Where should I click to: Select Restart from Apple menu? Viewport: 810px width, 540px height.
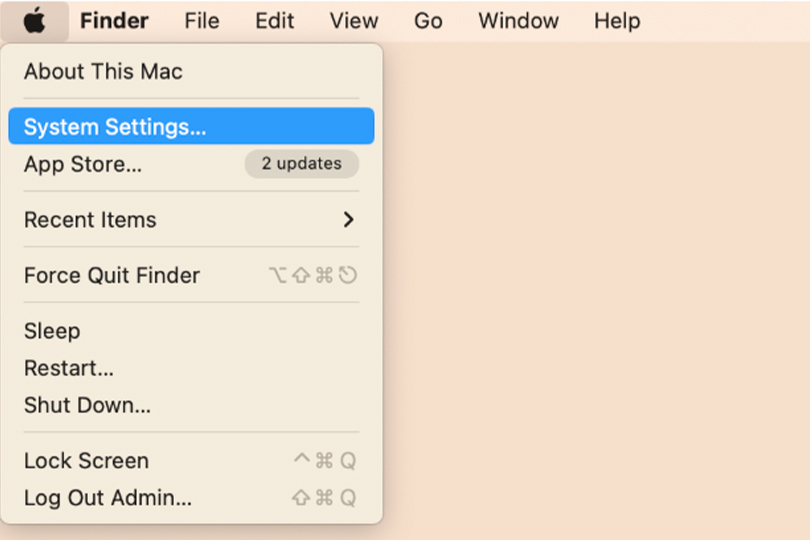[69, 368]
